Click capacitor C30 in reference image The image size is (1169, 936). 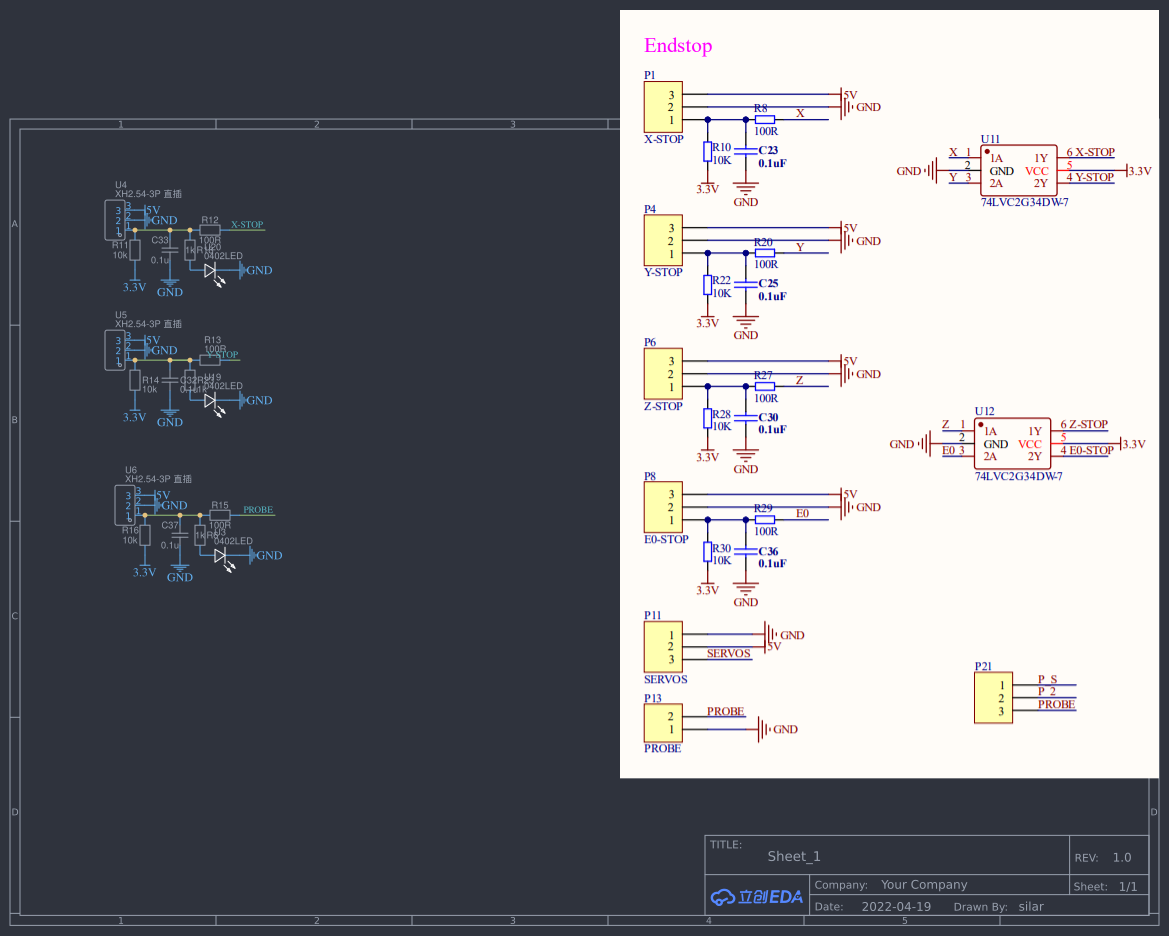[746, 418]
